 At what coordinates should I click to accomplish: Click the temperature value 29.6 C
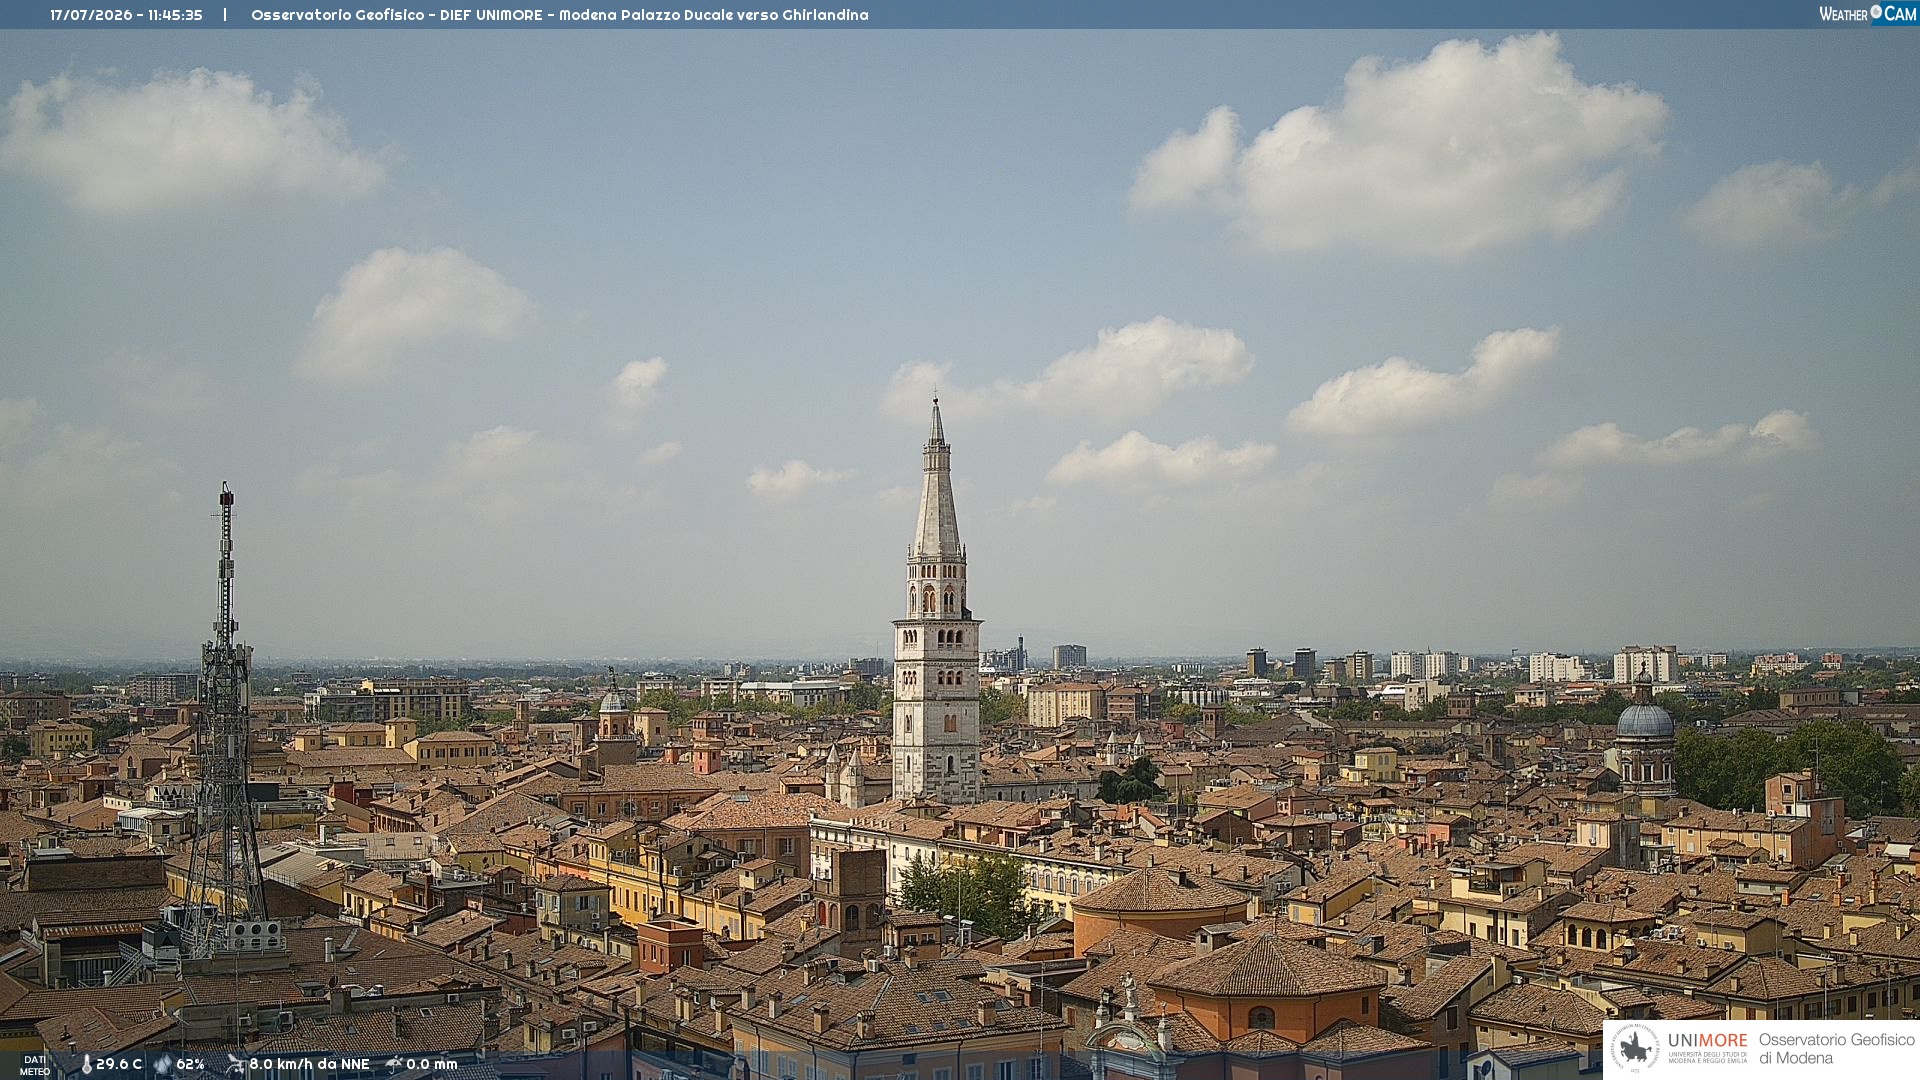(119, 1065)
